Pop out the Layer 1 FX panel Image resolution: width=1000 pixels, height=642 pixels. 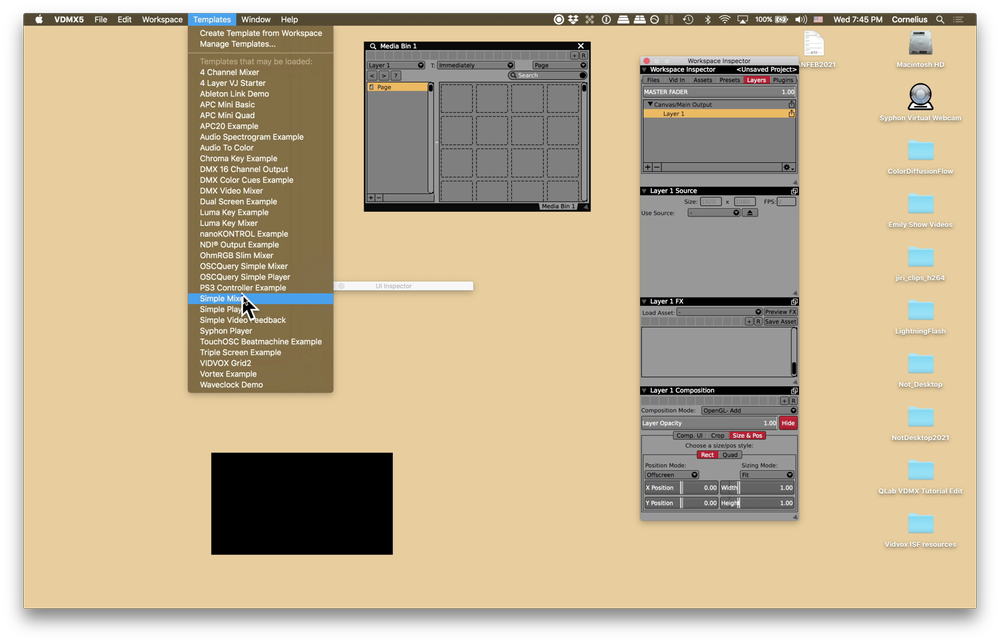[x=794, y=301]
